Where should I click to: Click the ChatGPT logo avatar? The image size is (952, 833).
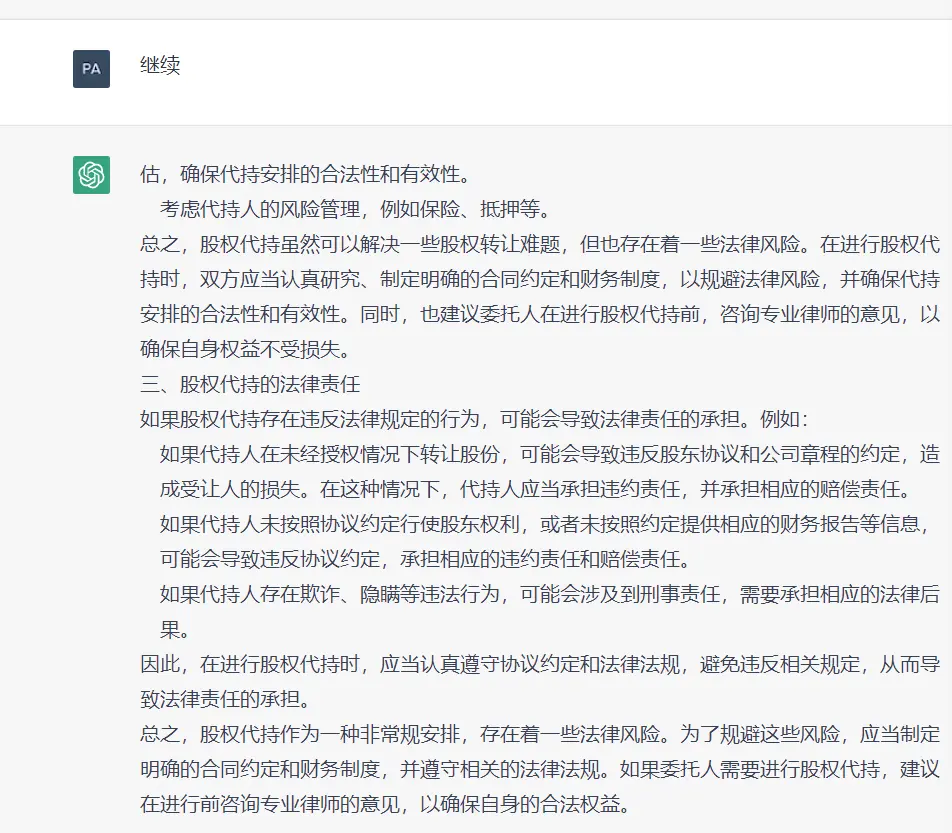pyautogui.click(x=91, y=175)
